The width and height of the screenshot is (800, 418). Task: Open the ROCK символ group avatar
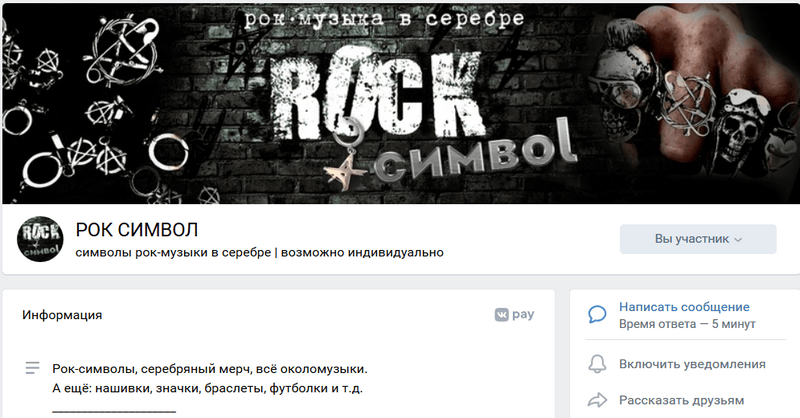click(40, 239)
